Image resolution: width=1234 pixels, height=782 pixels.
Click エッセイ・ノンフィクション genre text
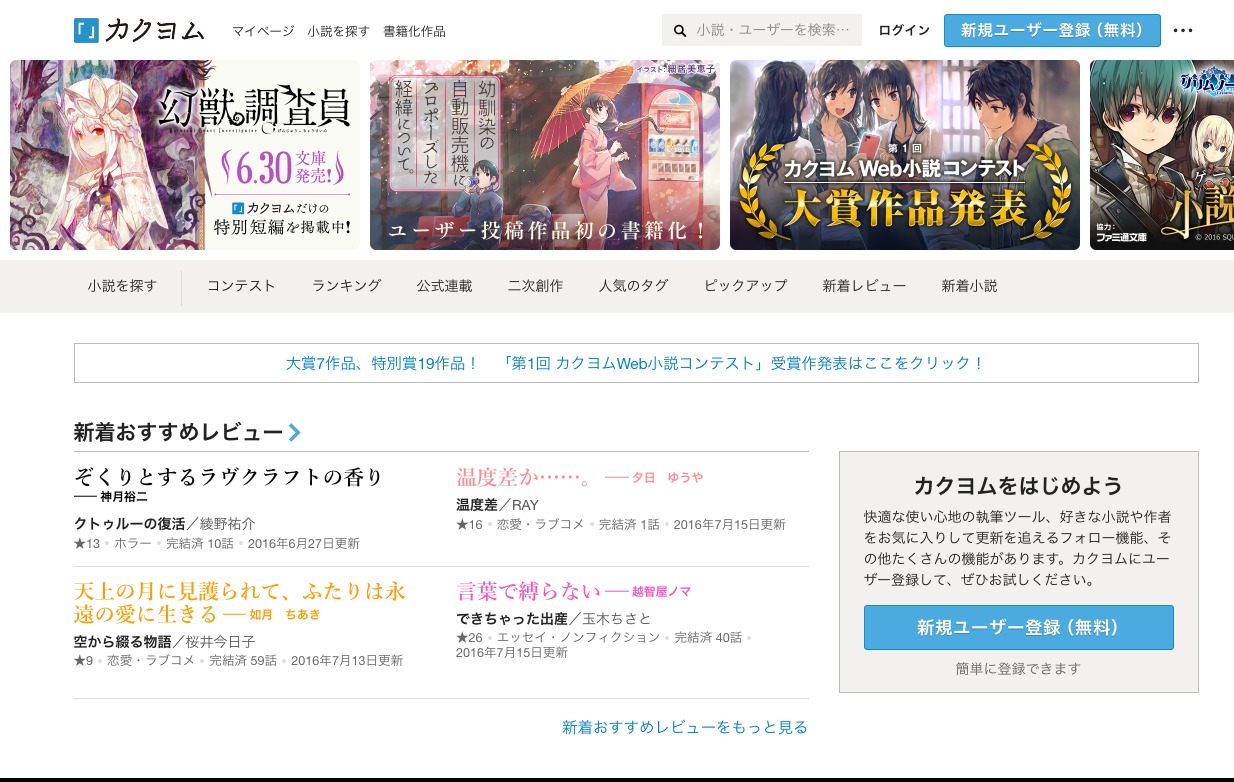click(x=579, y=637)
